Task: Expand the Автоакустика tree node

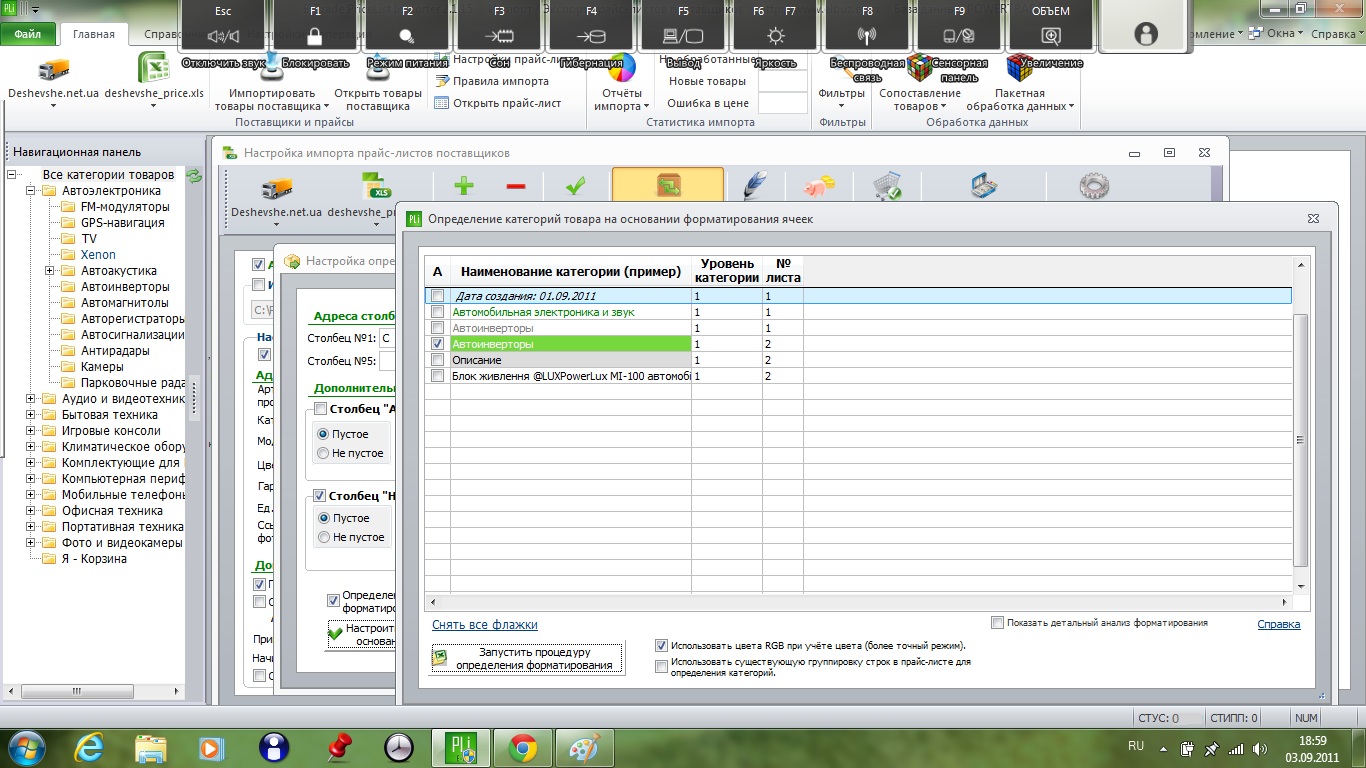Action: [49, 271]
